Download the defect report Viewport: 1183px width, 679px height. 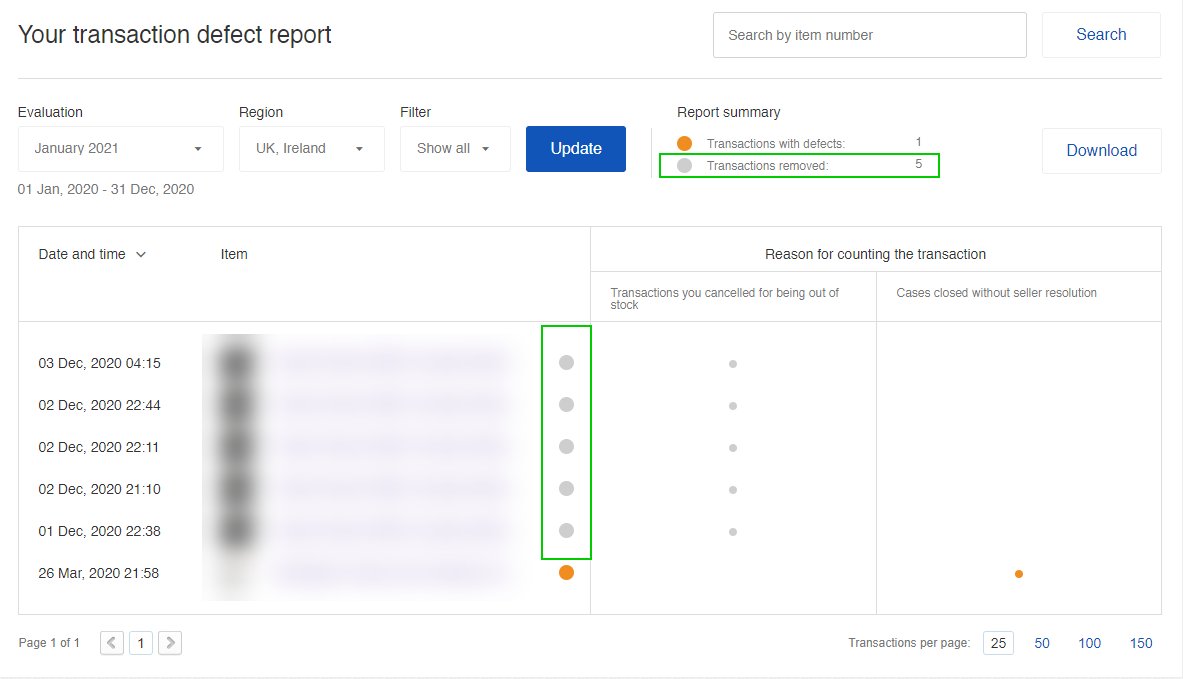pyautogui.click(x=1101, y=151)
